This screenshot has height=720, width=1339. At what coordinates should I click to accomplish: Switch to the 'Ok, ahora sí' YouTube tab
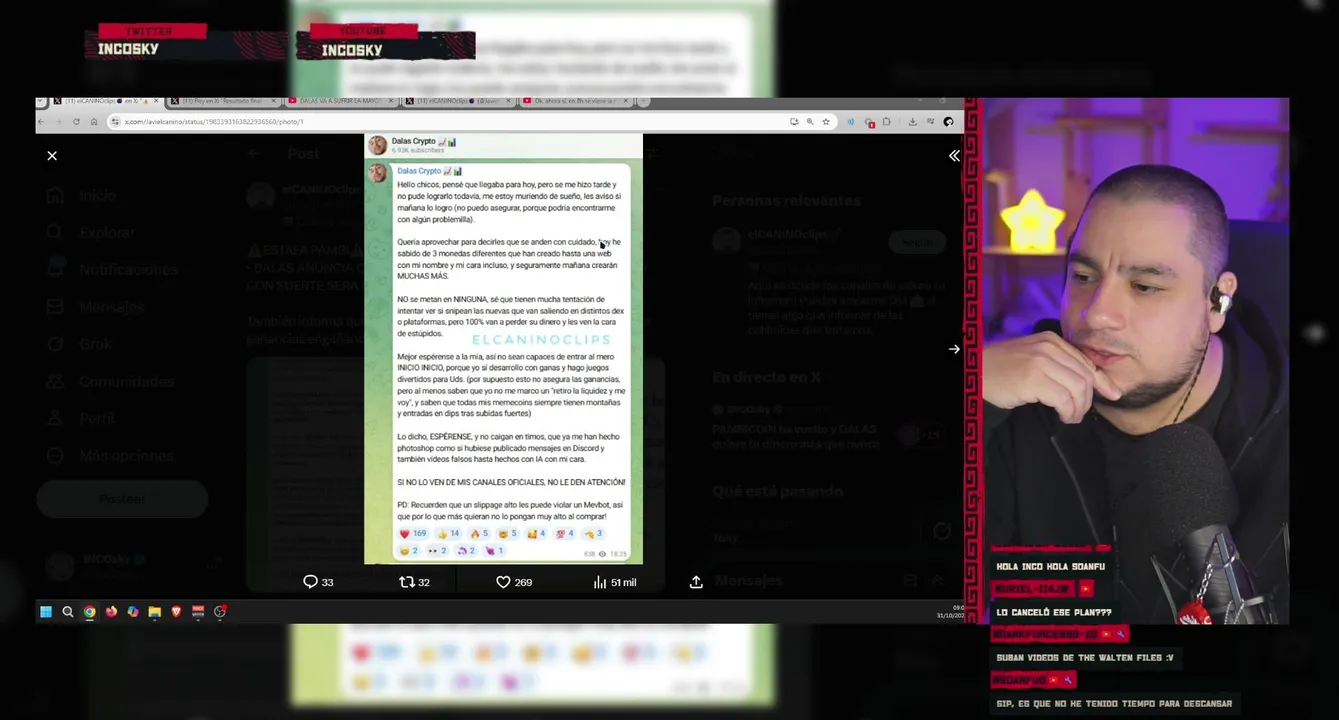[x=575, y=101]
